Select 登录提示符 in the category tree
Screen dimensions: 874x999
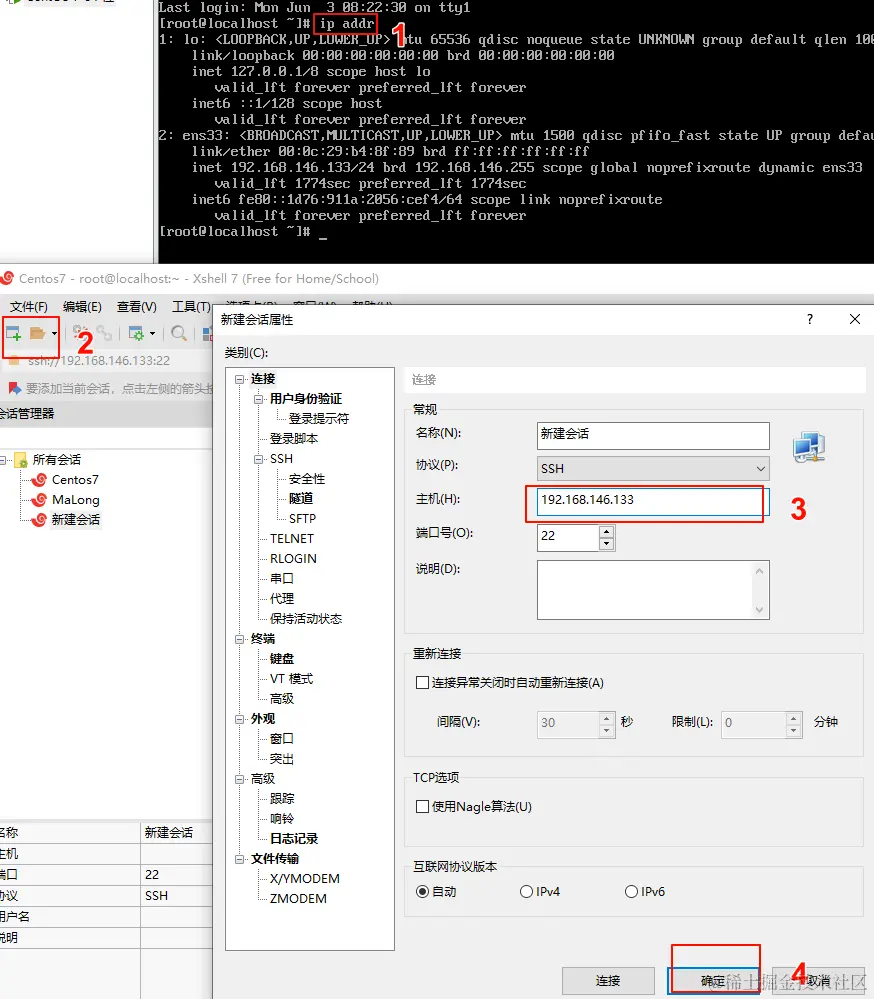point(319,419)
